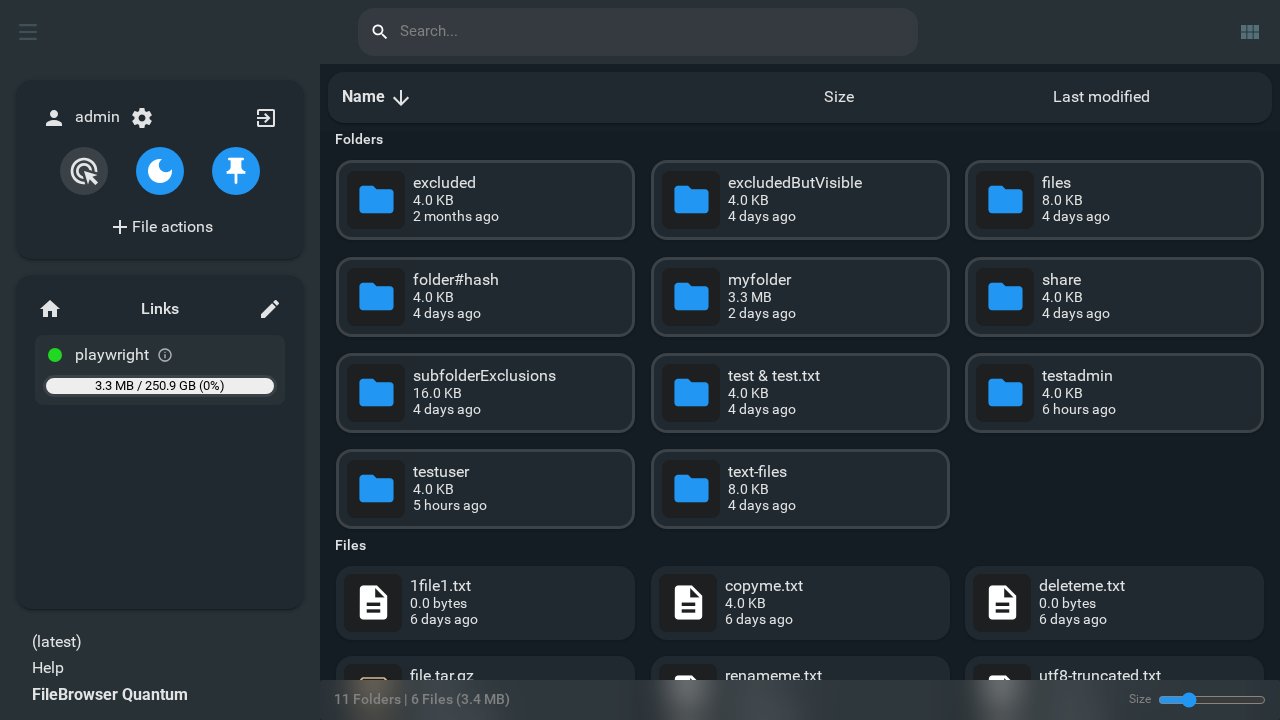This screenshot has width=1280, height=720.
Task: Select the Size column header
Action: (839, 97)
